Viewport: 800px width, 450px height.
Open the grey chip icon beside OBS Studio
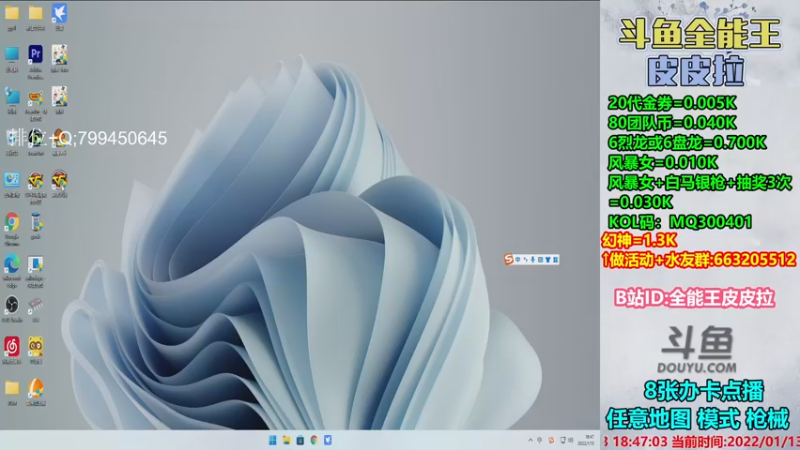click(35, 305)
